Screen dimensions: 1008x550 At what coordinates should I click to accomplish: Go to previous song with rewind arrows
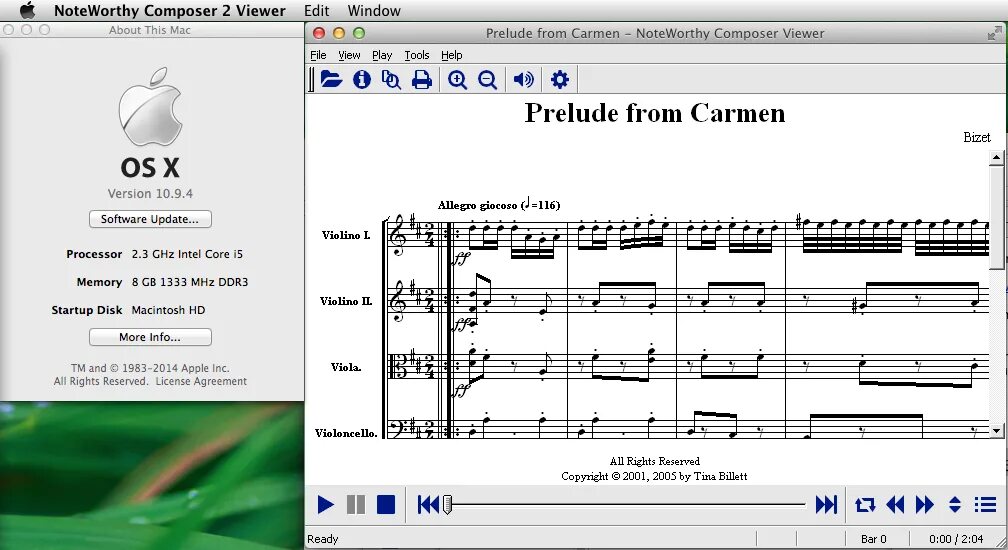tap(895, 504)
